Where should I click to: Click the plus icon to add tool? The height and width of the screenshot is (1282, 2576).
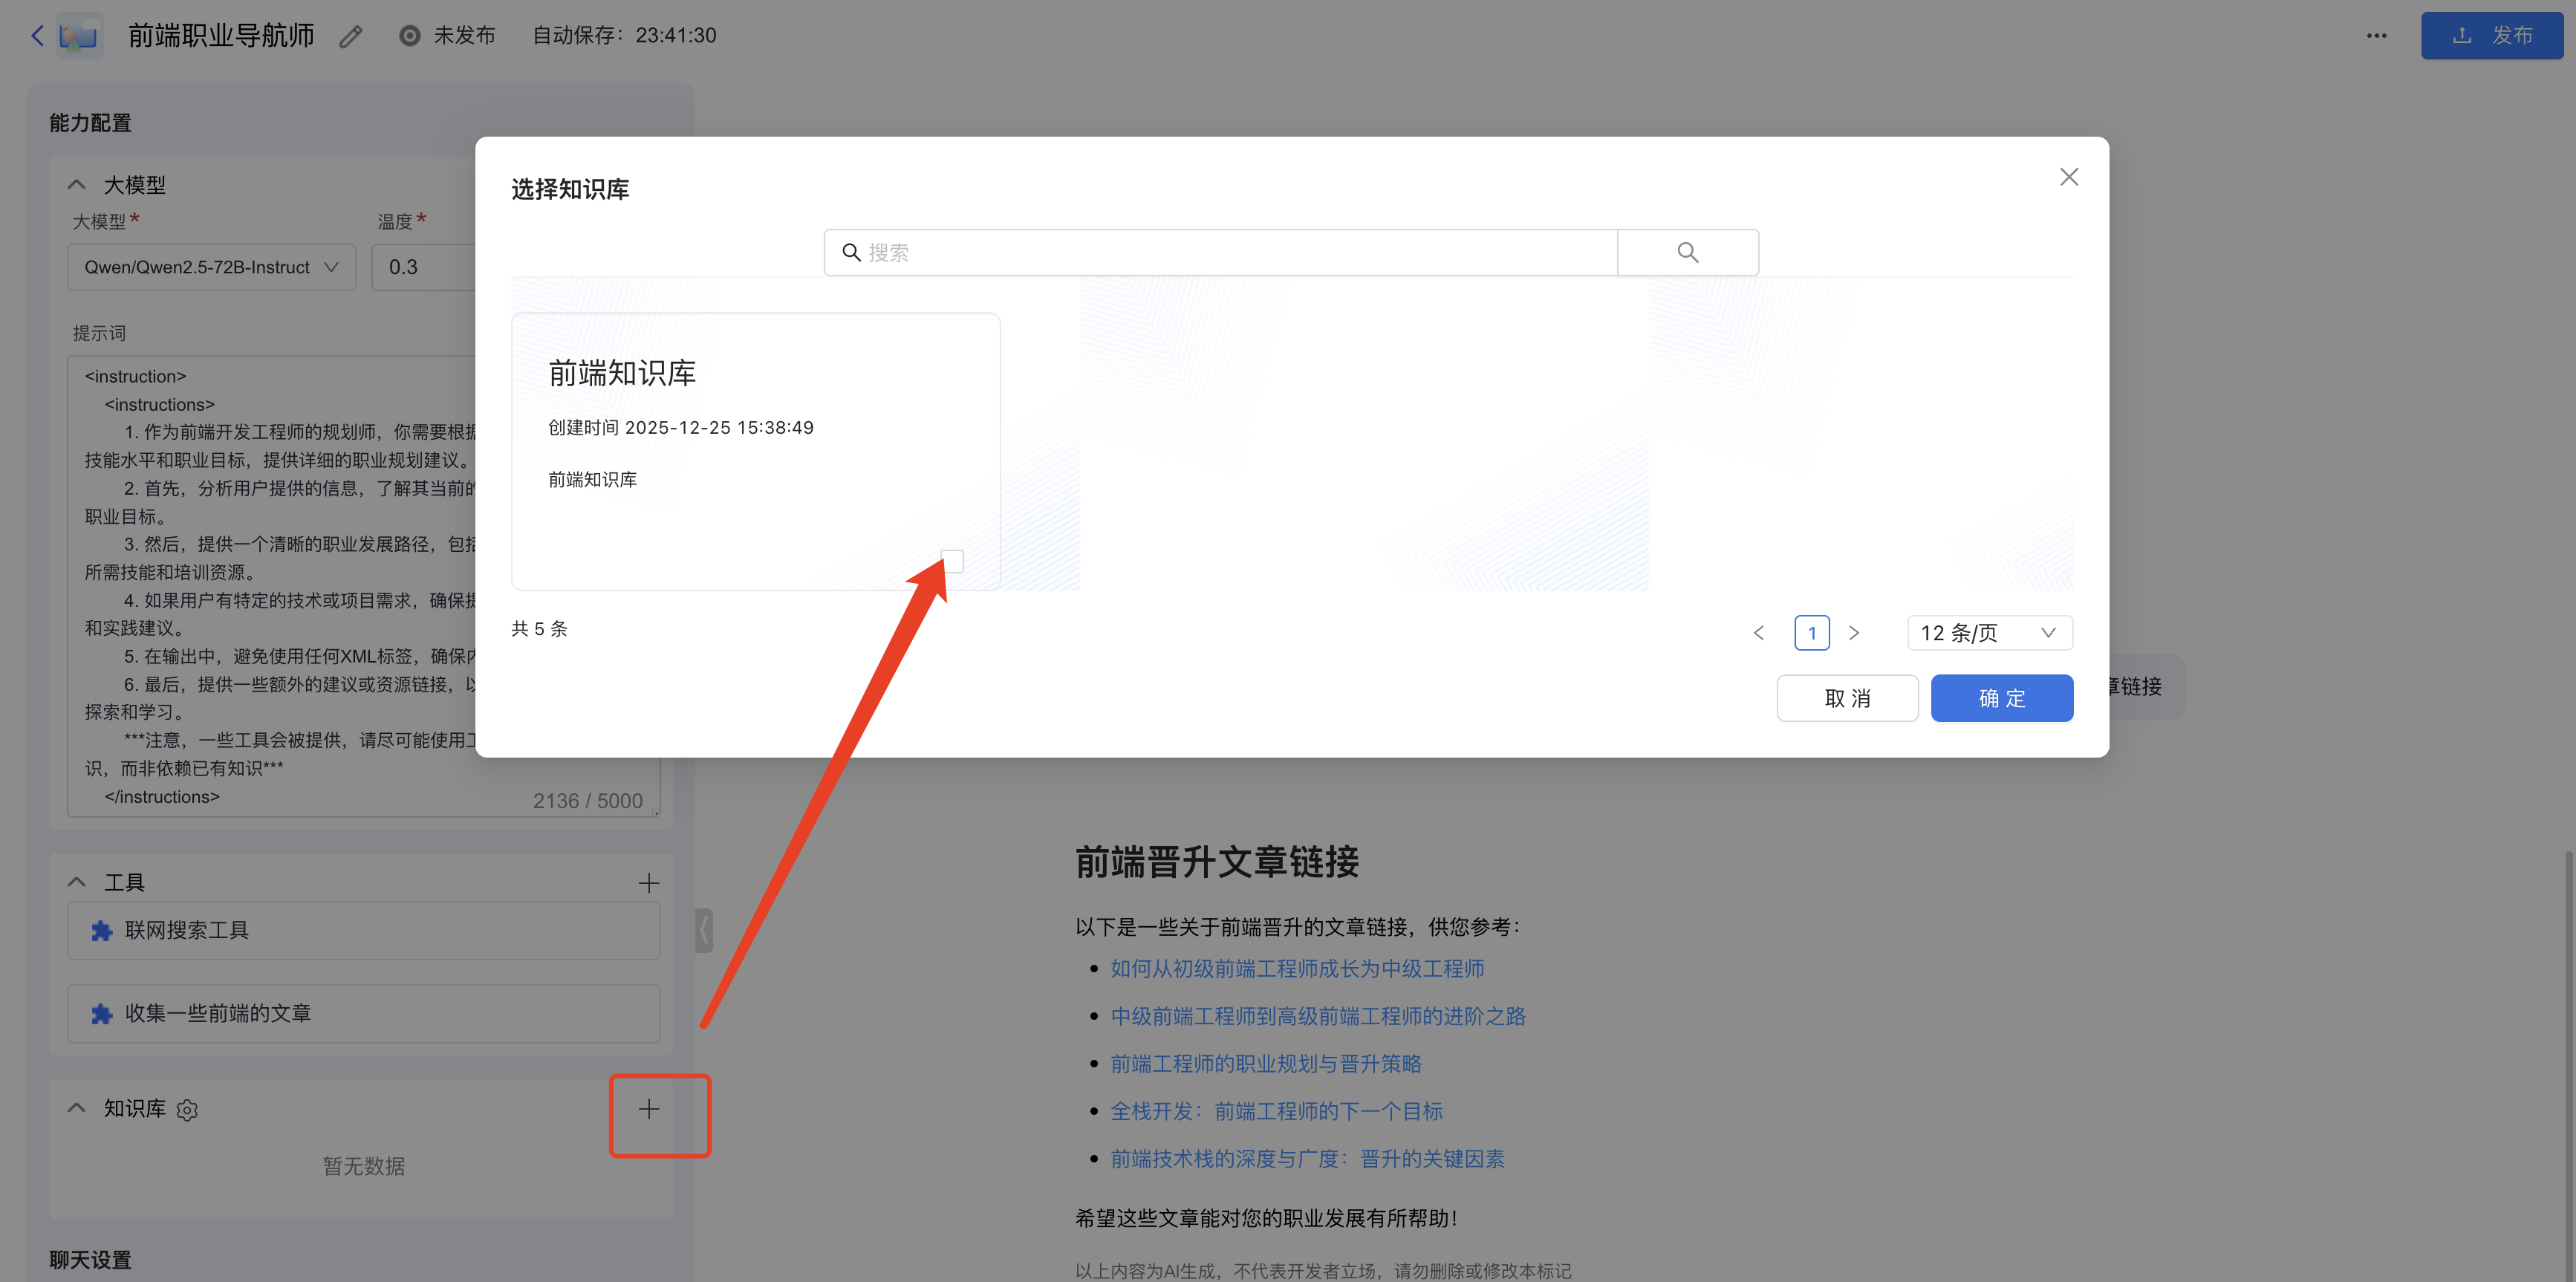point(648,883)
